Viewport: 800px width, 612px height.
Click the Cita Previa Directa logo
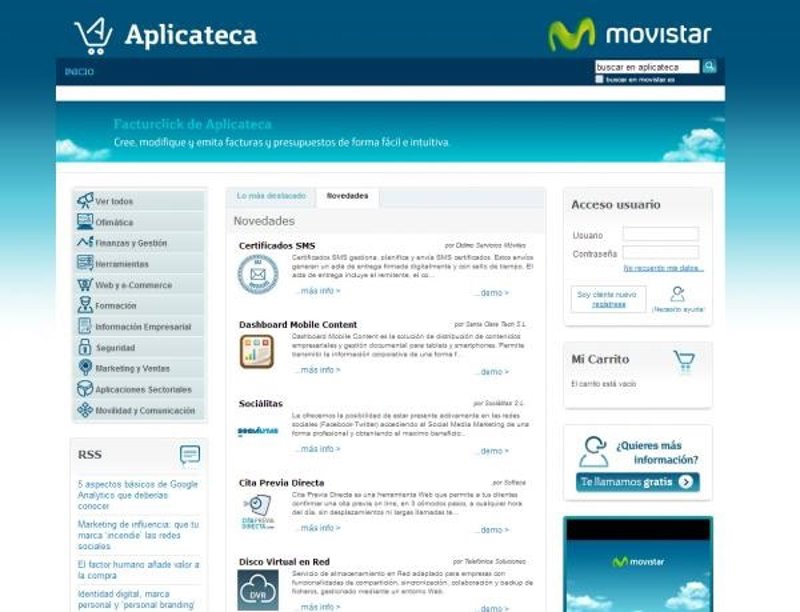pyautogui.click(x=257, y=510)
